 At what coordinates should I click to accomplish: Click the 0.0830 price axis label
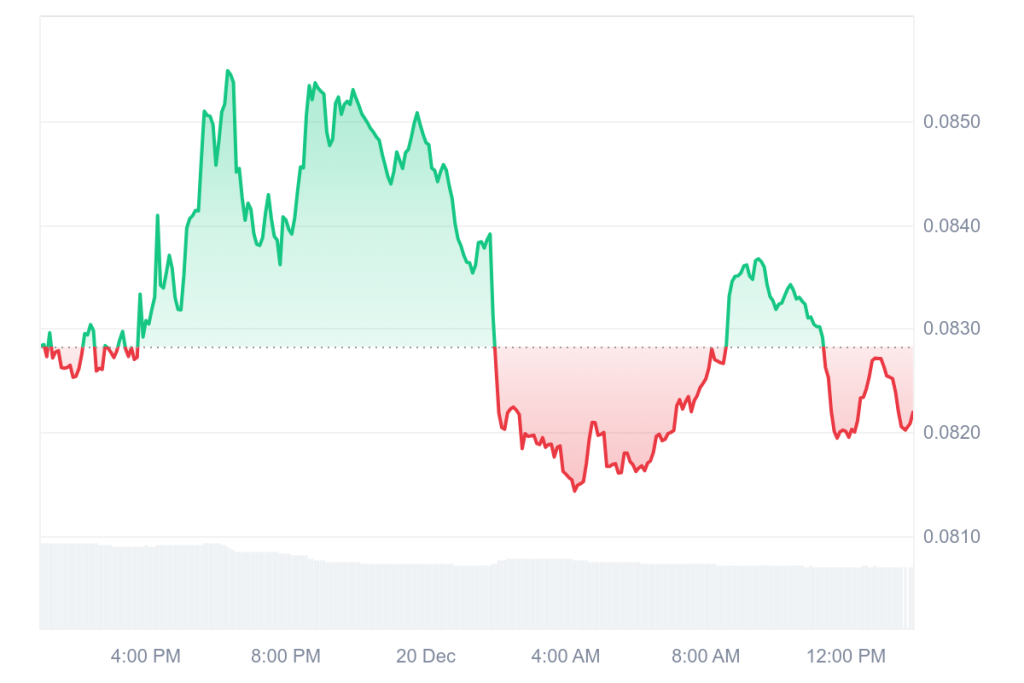(x=952, y=329)
